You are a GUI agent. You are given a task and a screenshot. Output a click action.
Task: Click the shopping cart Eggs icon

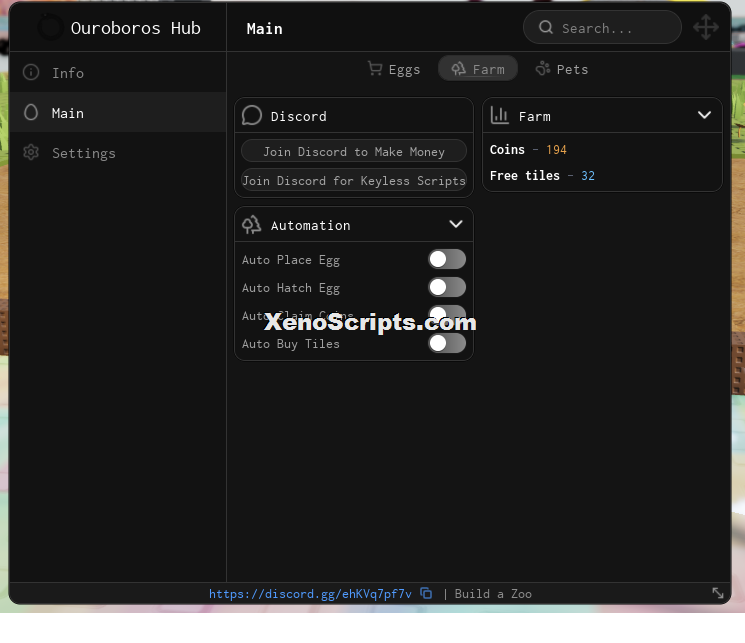click(375, 69)
